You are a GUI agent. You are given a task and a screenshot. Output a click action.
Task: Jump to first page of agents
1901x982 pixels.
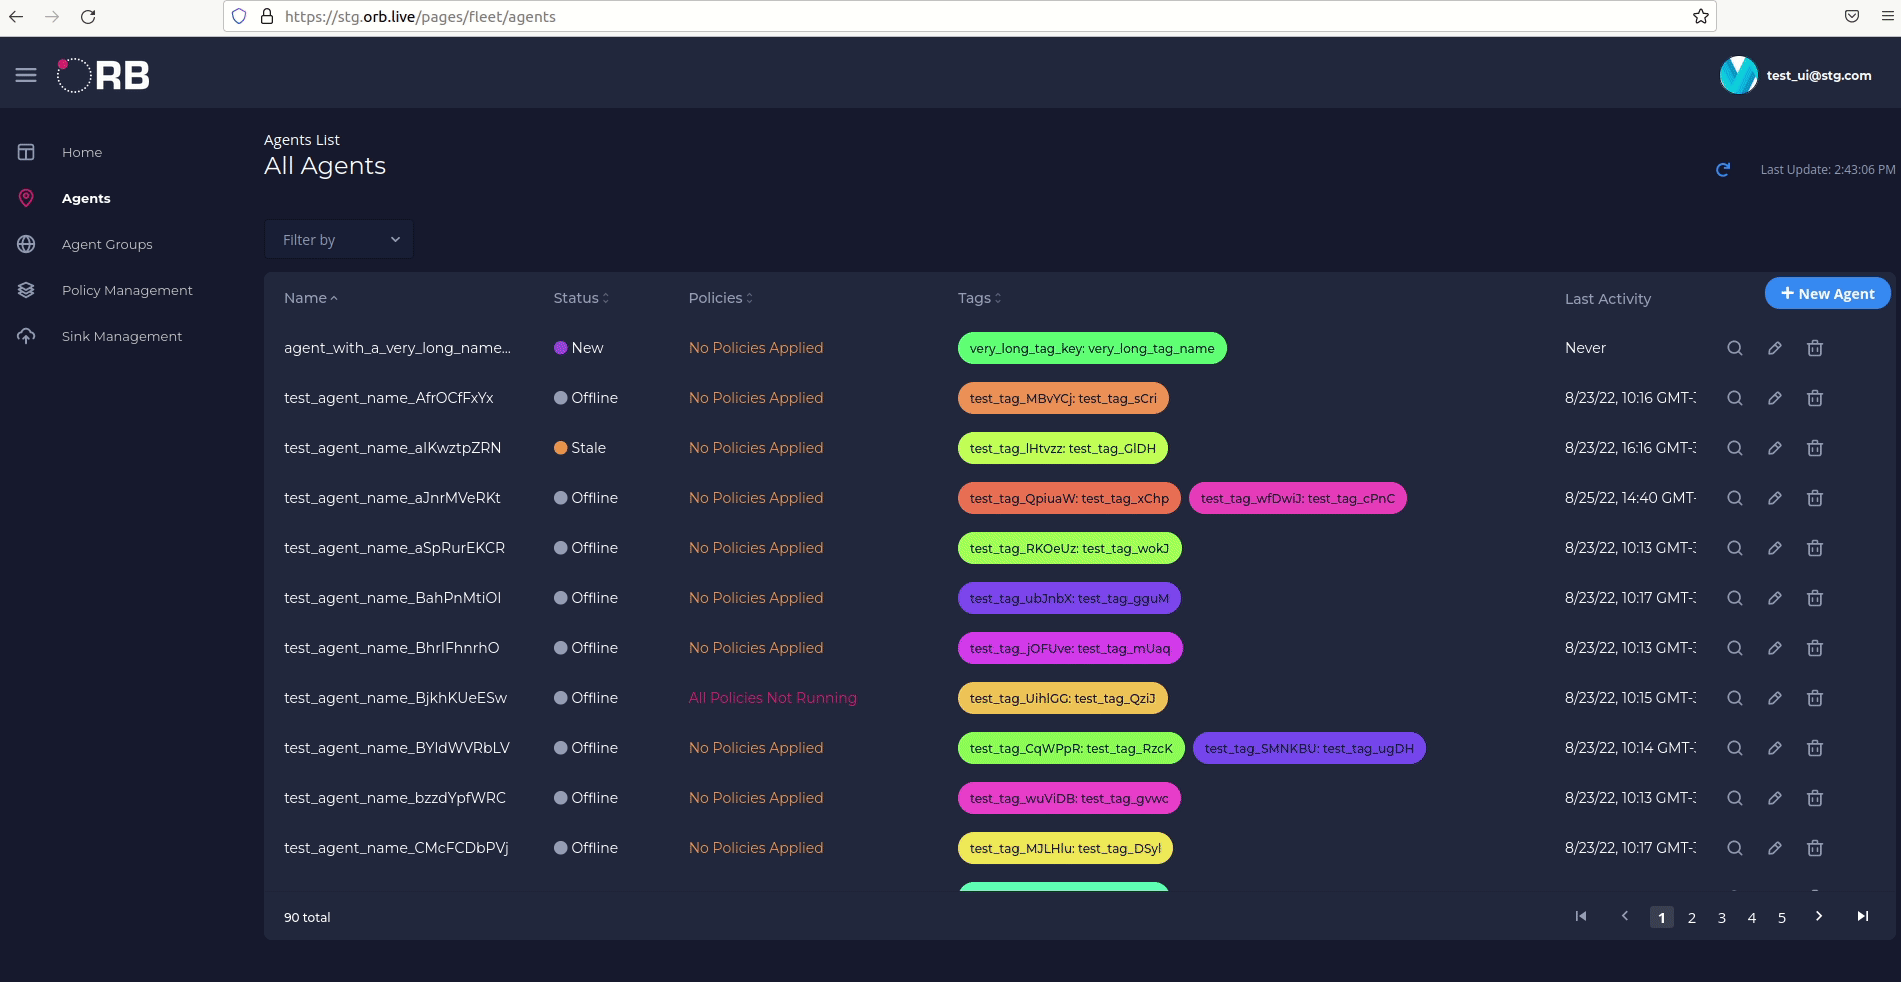[x=1581, y=916]
